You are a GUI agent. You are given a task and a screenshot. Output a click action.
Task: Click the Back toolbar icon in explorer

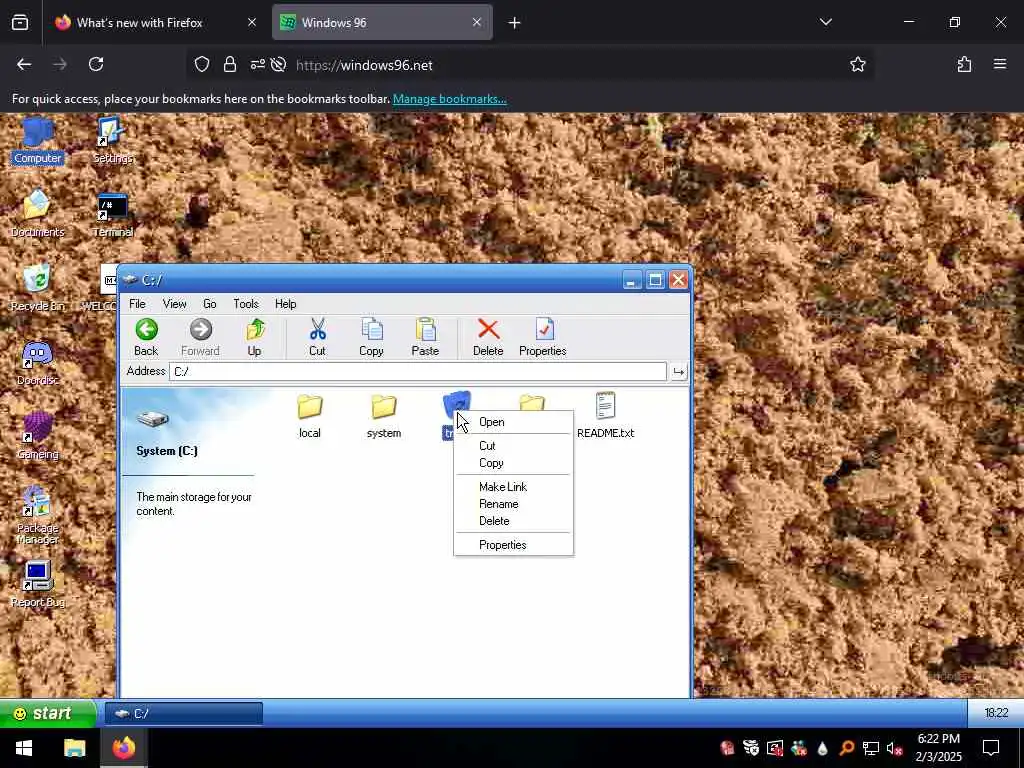click(x=146, y=337)
